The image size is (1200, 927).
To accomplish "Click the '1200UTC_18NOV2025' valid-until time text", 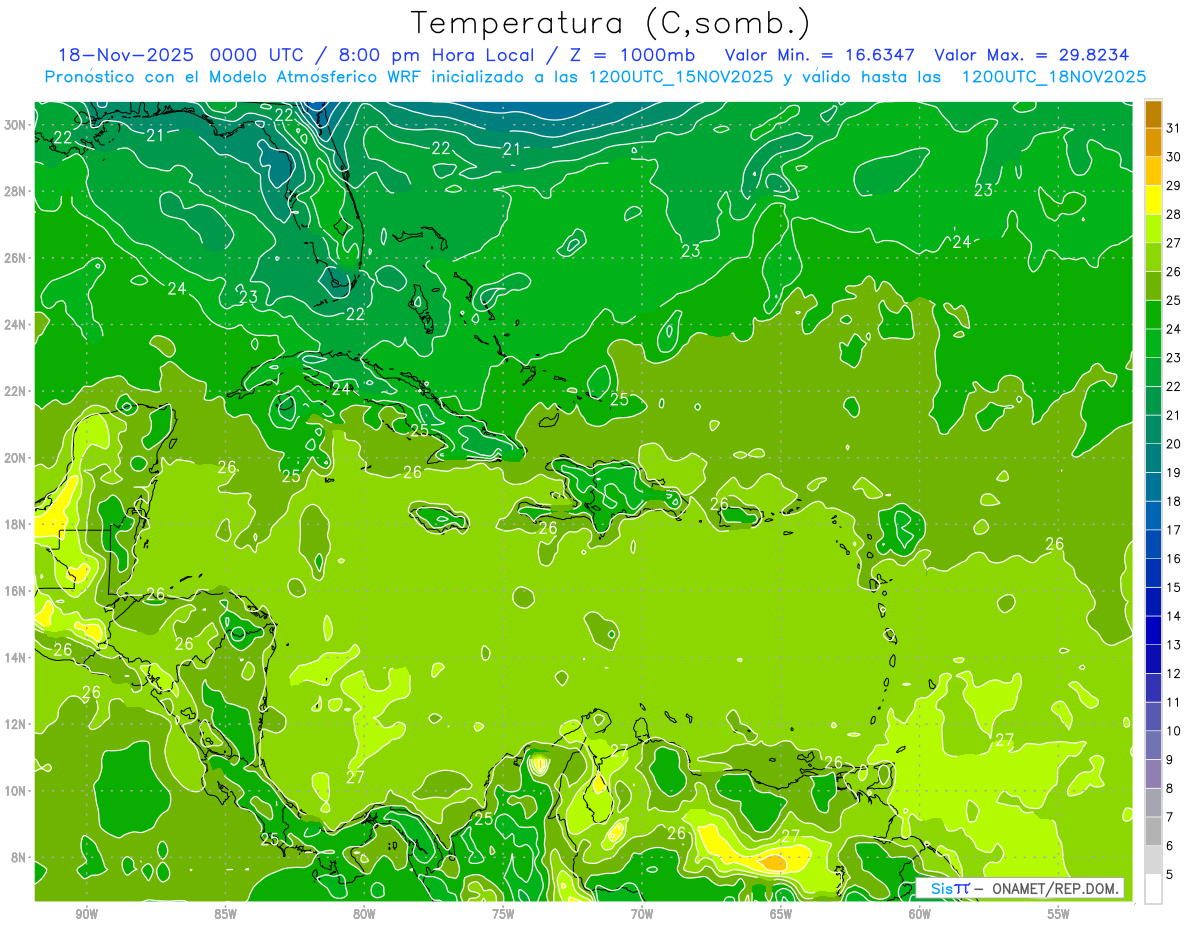I will pyautogui.click(x=1053, y=77).
